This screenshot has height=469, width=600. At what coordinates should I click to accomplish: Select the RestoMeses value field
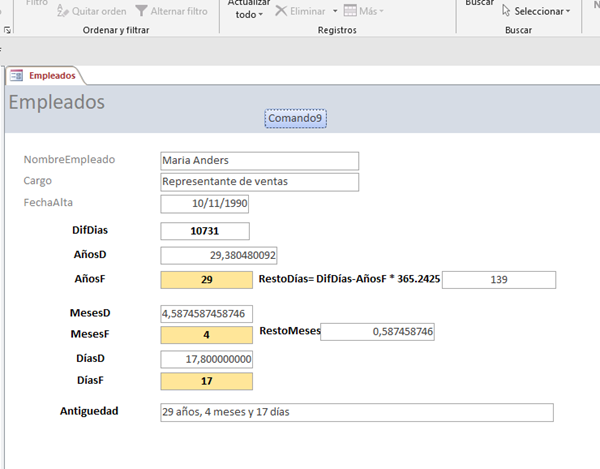(378, 332)
